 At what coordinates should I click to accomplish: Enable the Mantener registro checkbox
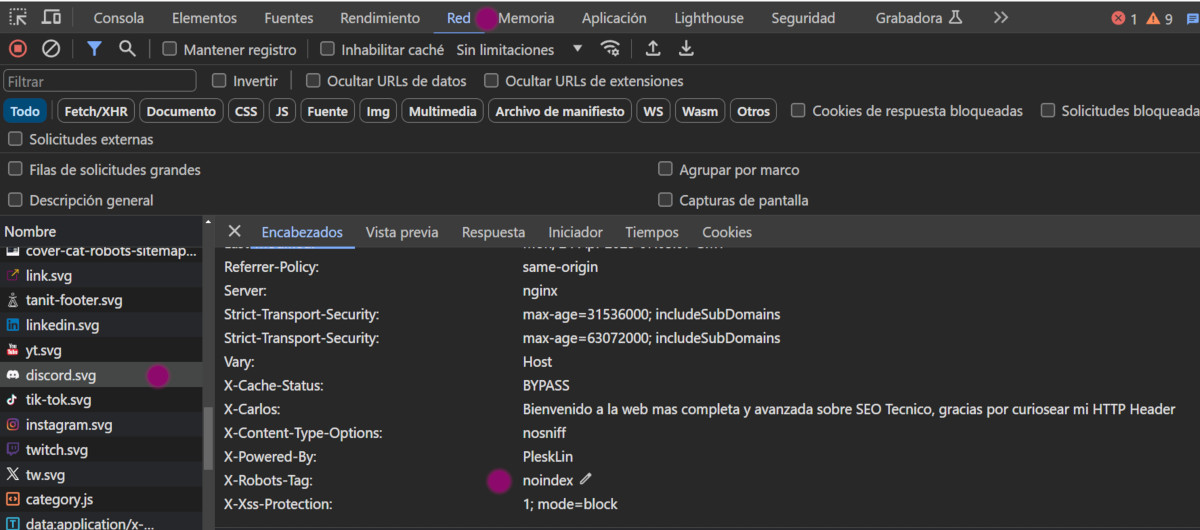pos(170,49)
